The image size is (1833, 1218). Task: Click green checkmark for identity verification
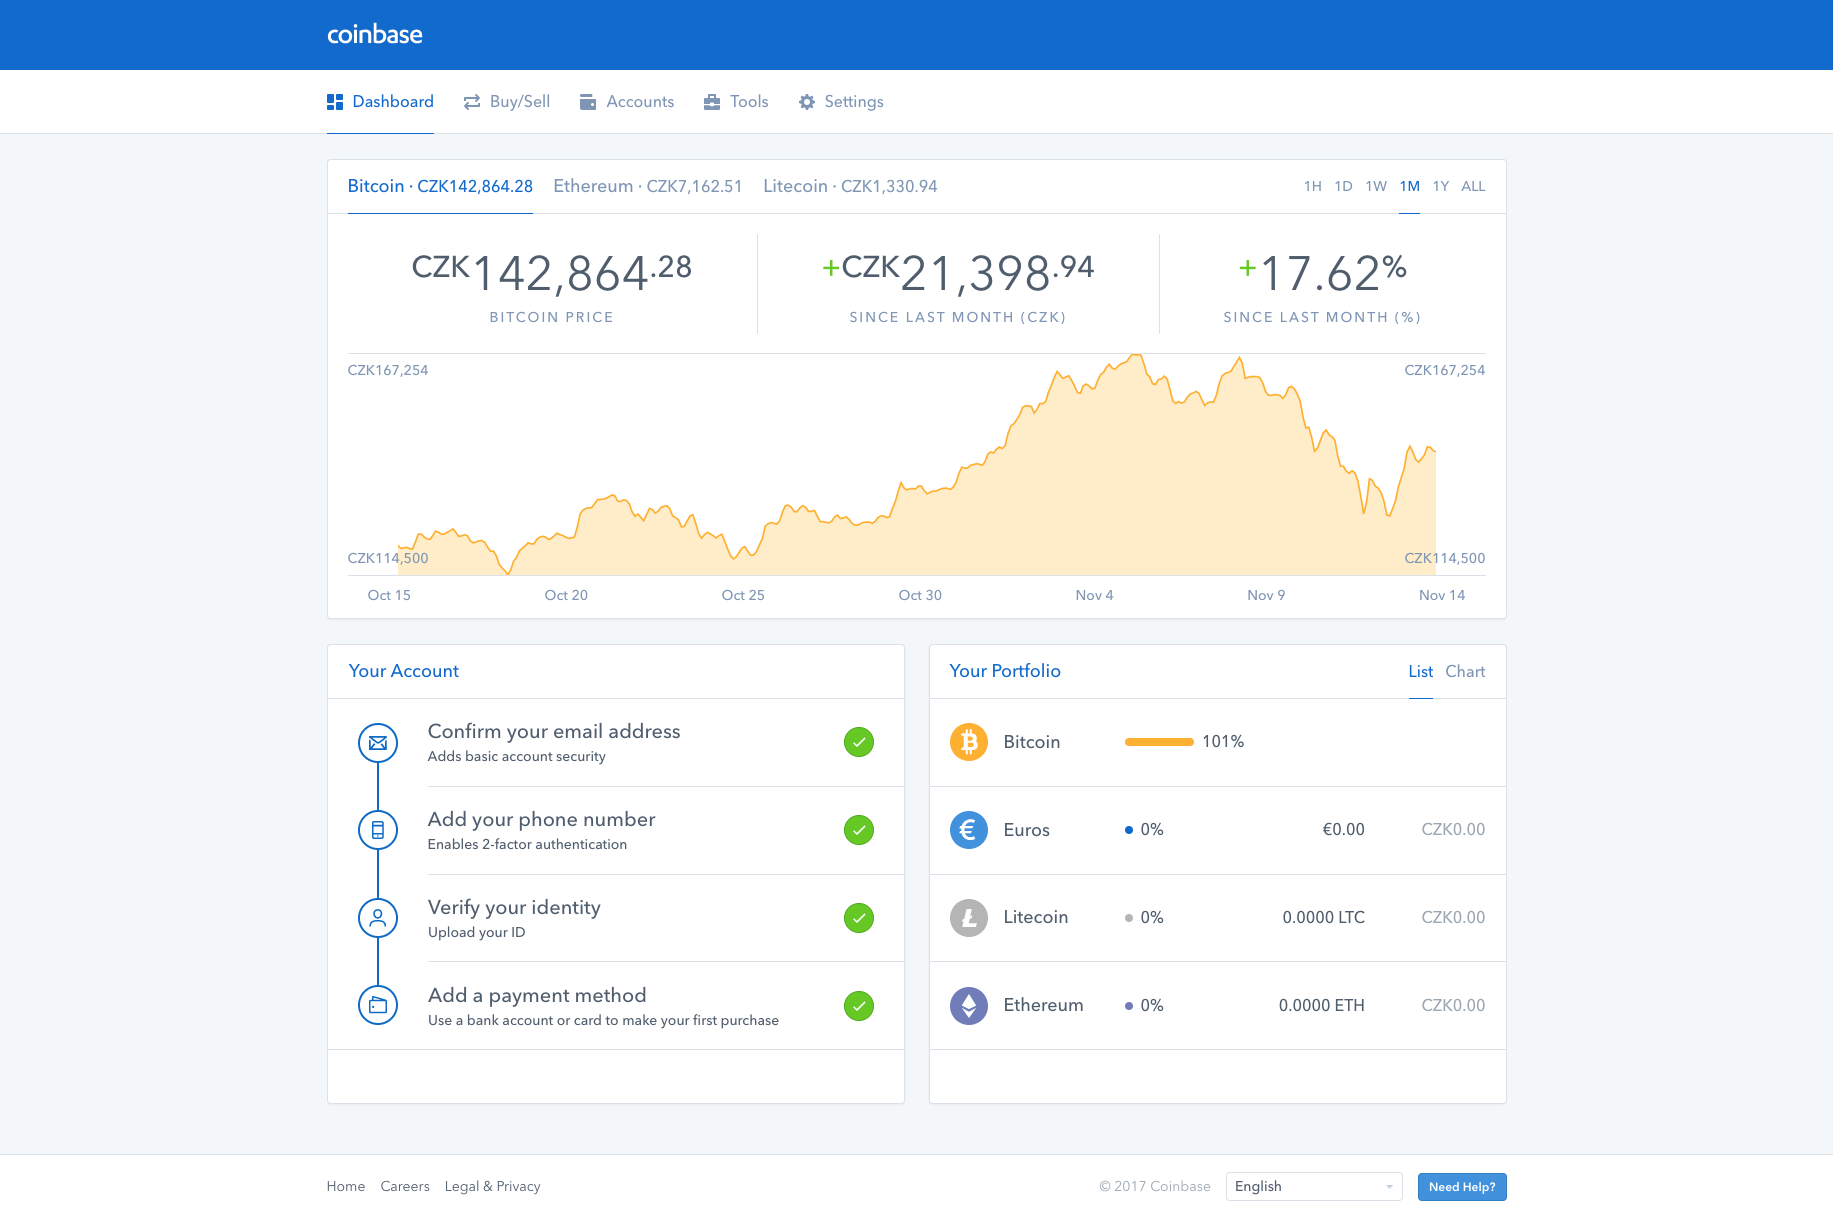pos(859,918)
